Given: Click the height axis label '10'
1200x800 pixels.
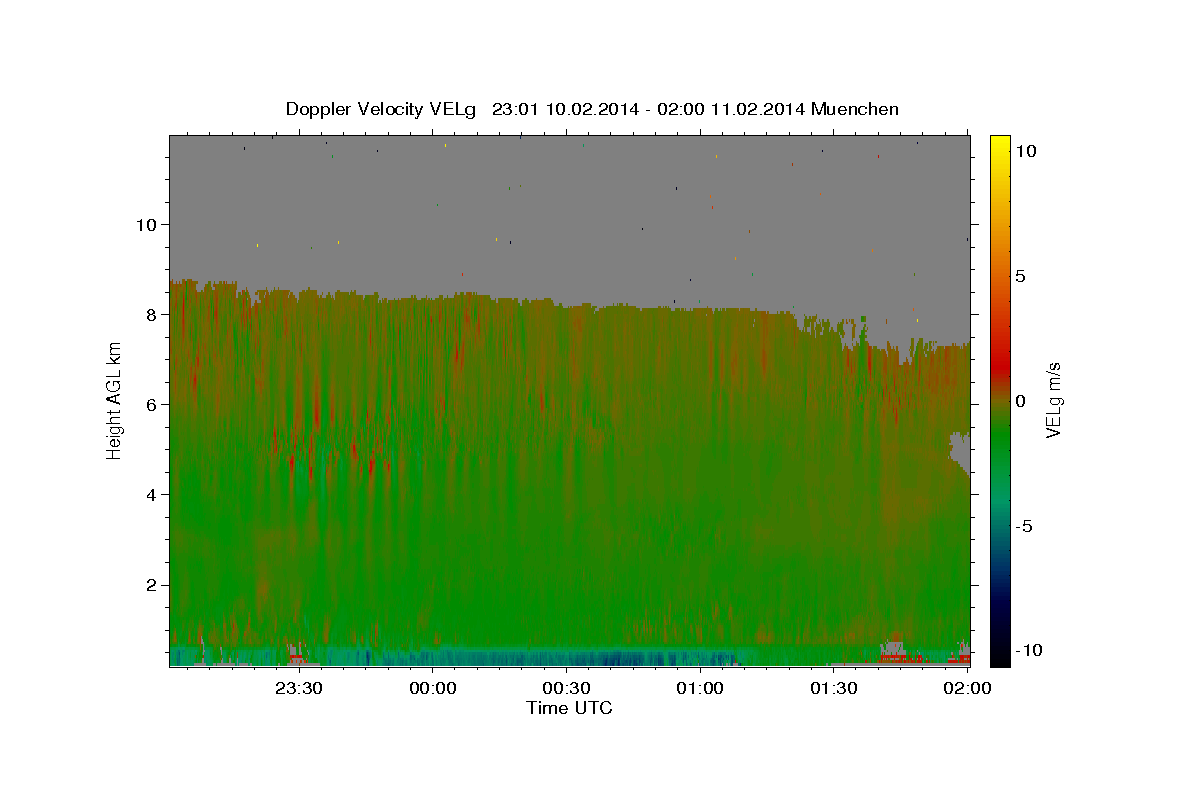Looking at the screenshot, I should 145,224.
